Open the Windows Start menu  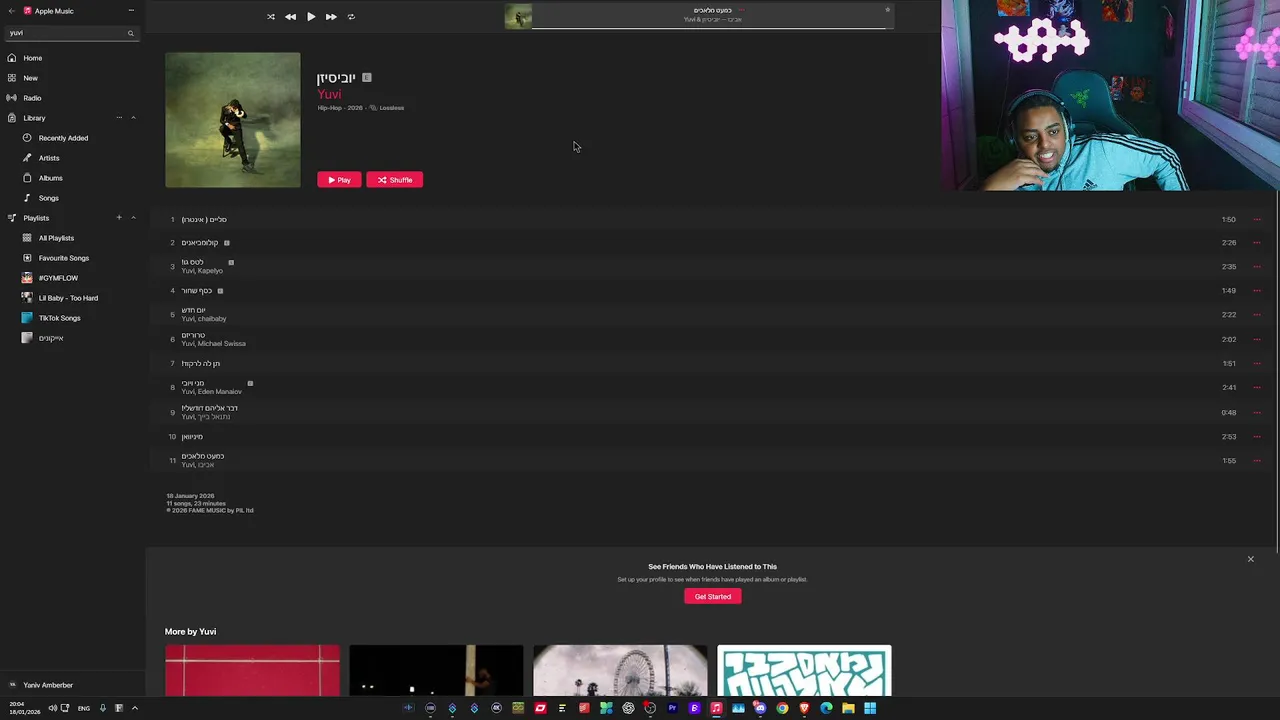point(870,708)
